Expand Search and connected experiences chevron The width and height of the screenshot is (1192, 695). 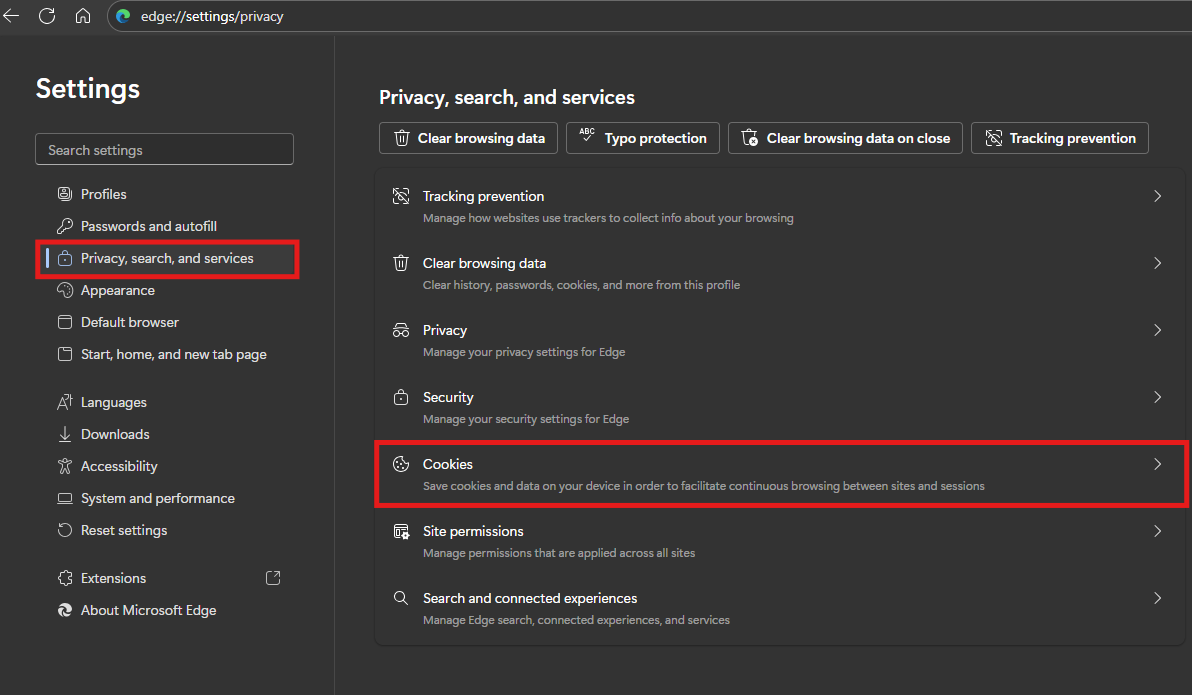click(x=1157, y=599)
